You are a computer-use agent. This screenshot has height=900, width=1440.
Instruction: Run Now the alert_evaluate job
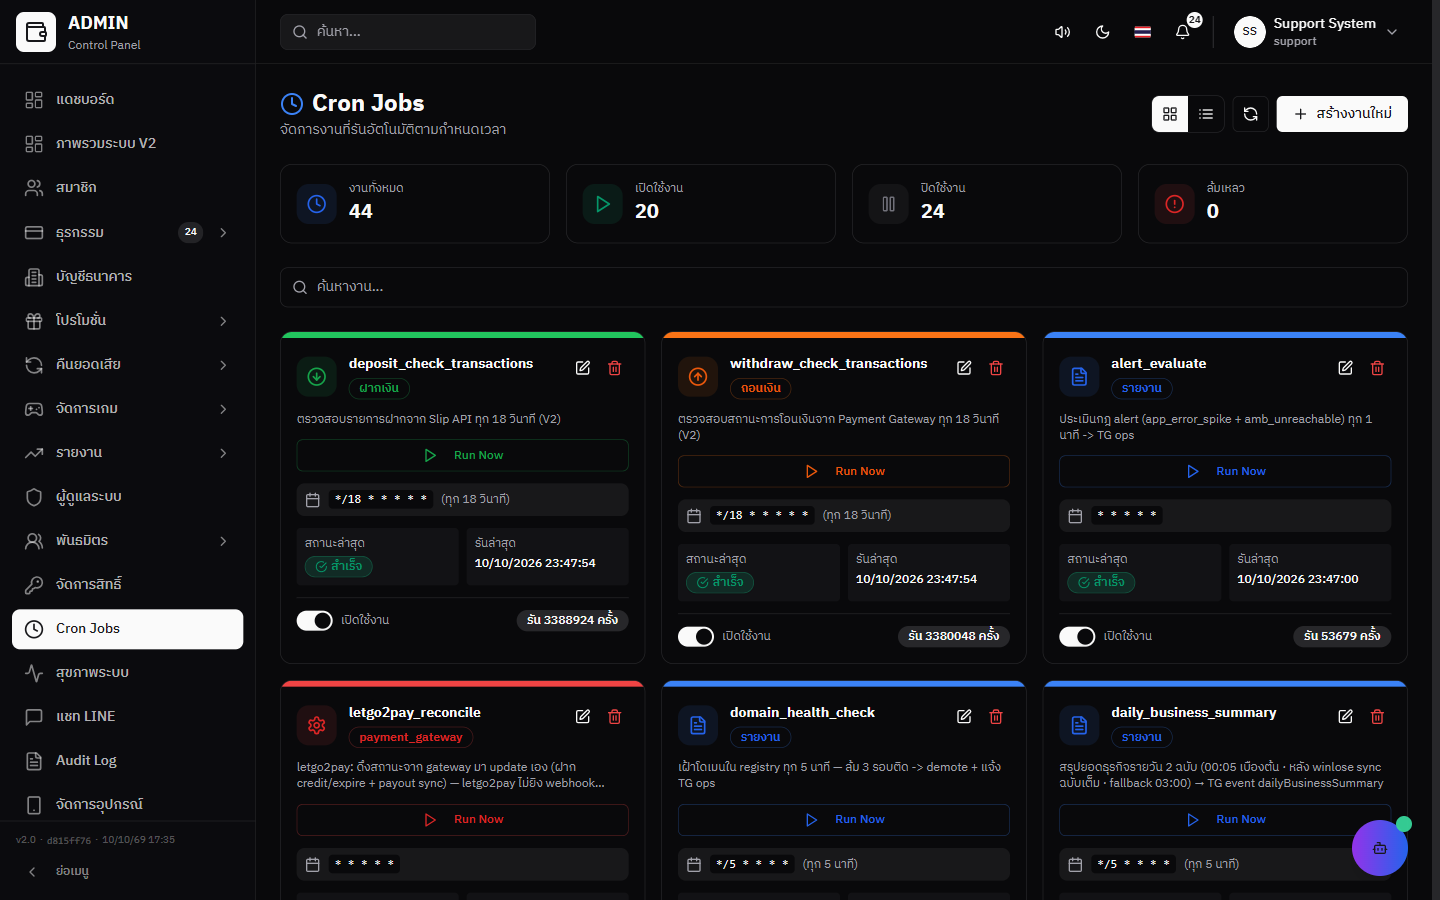(x=1225, y=471)
